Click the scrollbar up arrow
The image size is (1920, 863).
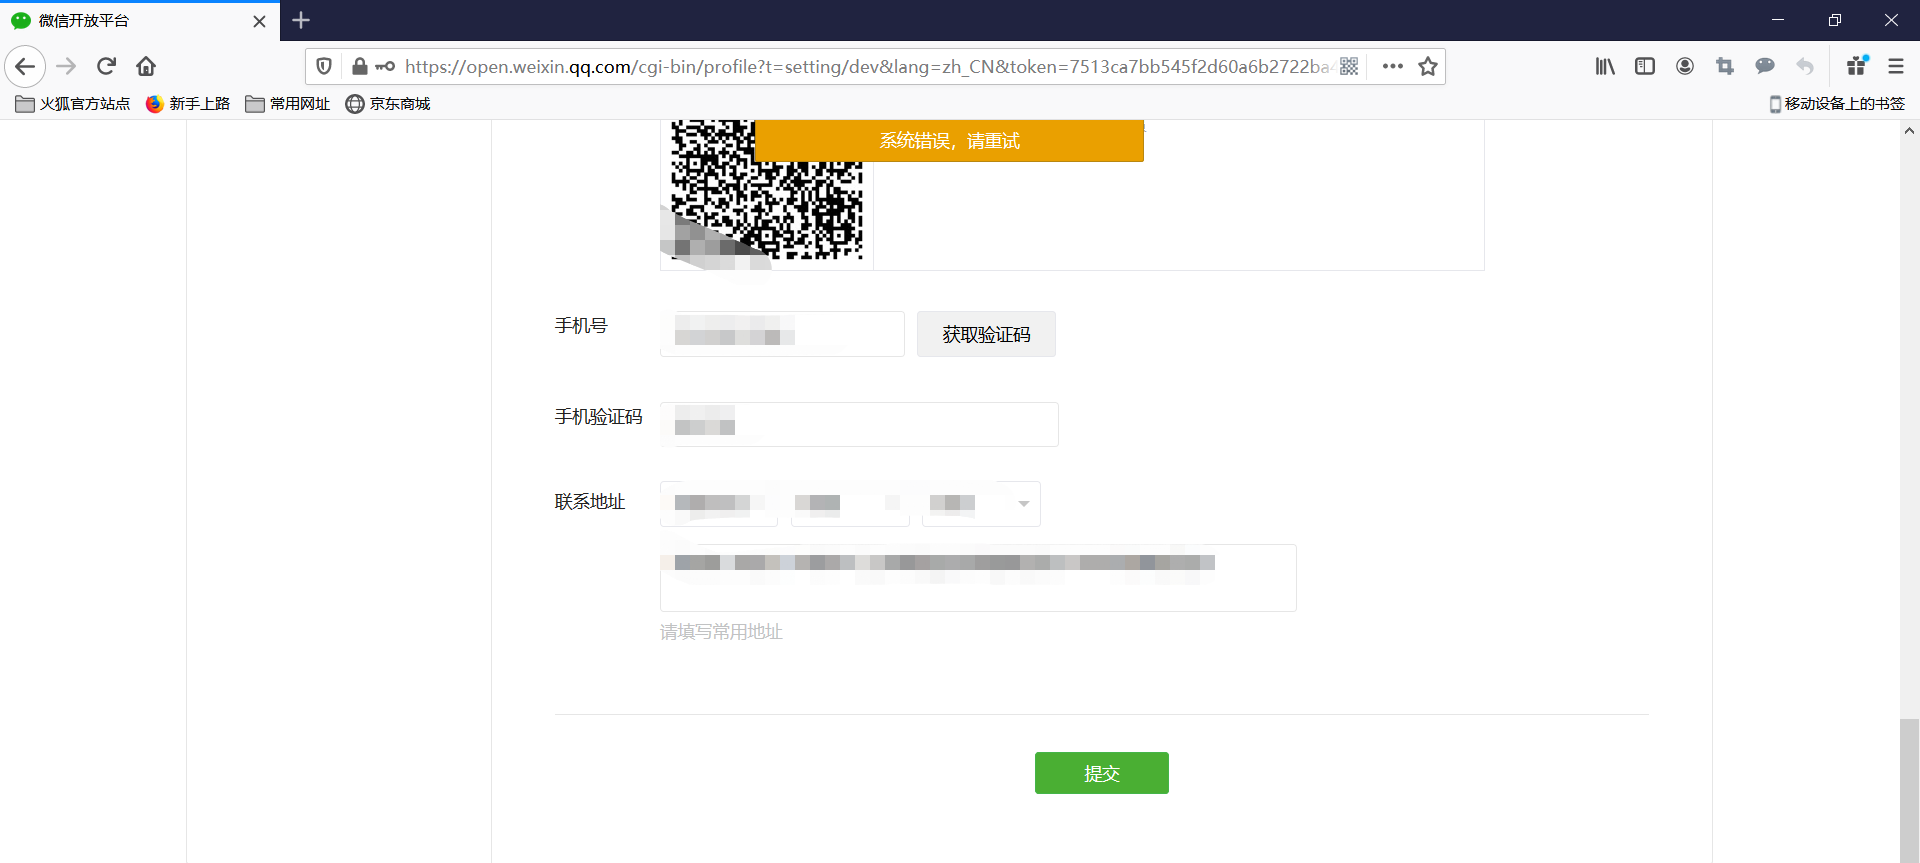tap(1910, 130)
